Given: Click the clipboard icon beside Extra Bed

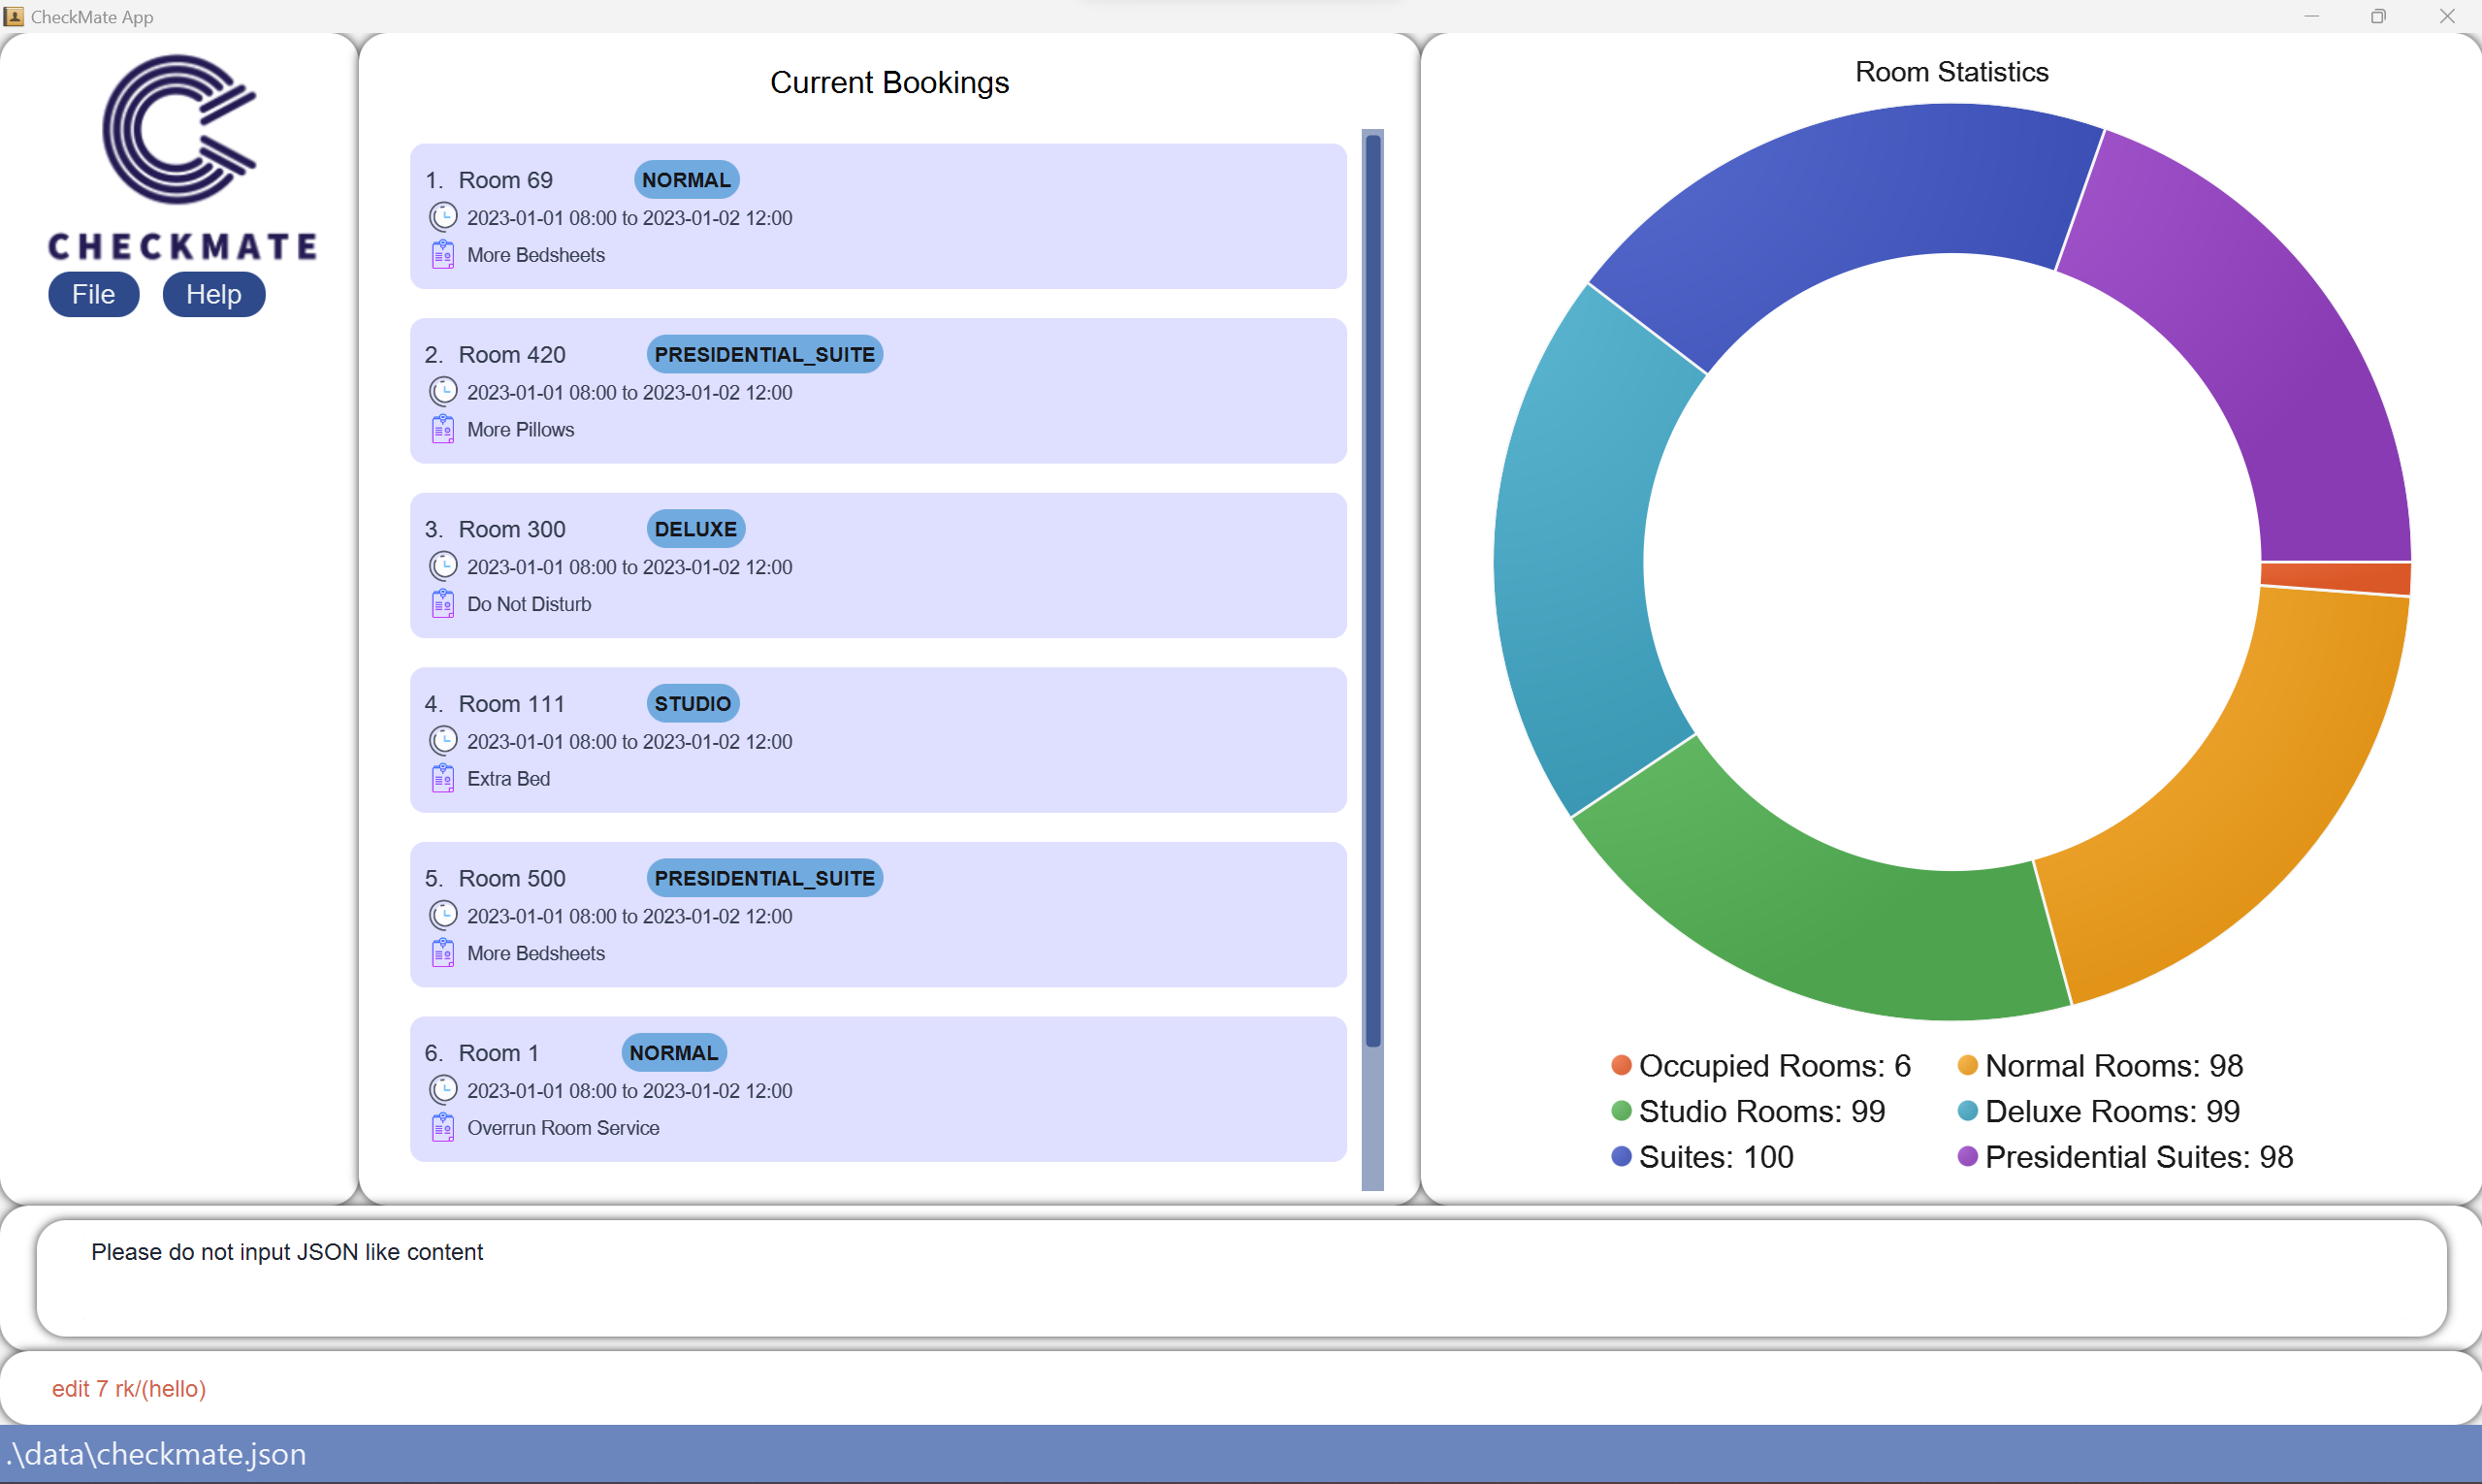Looking at the screenshot, I should [443, 779].
